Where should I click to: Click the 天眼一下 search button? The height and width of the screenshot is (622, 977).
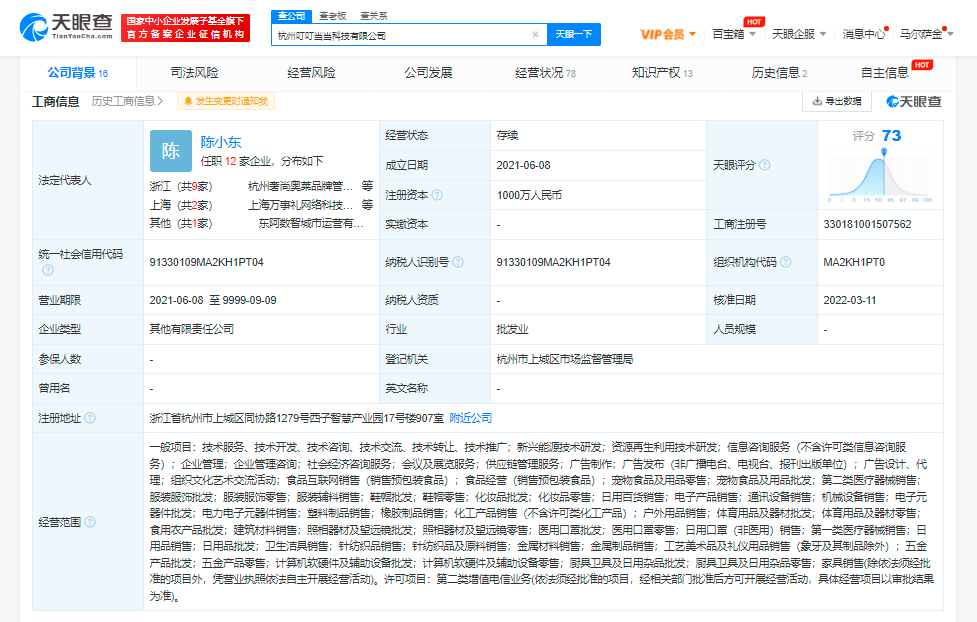click(x=574, y=34)
